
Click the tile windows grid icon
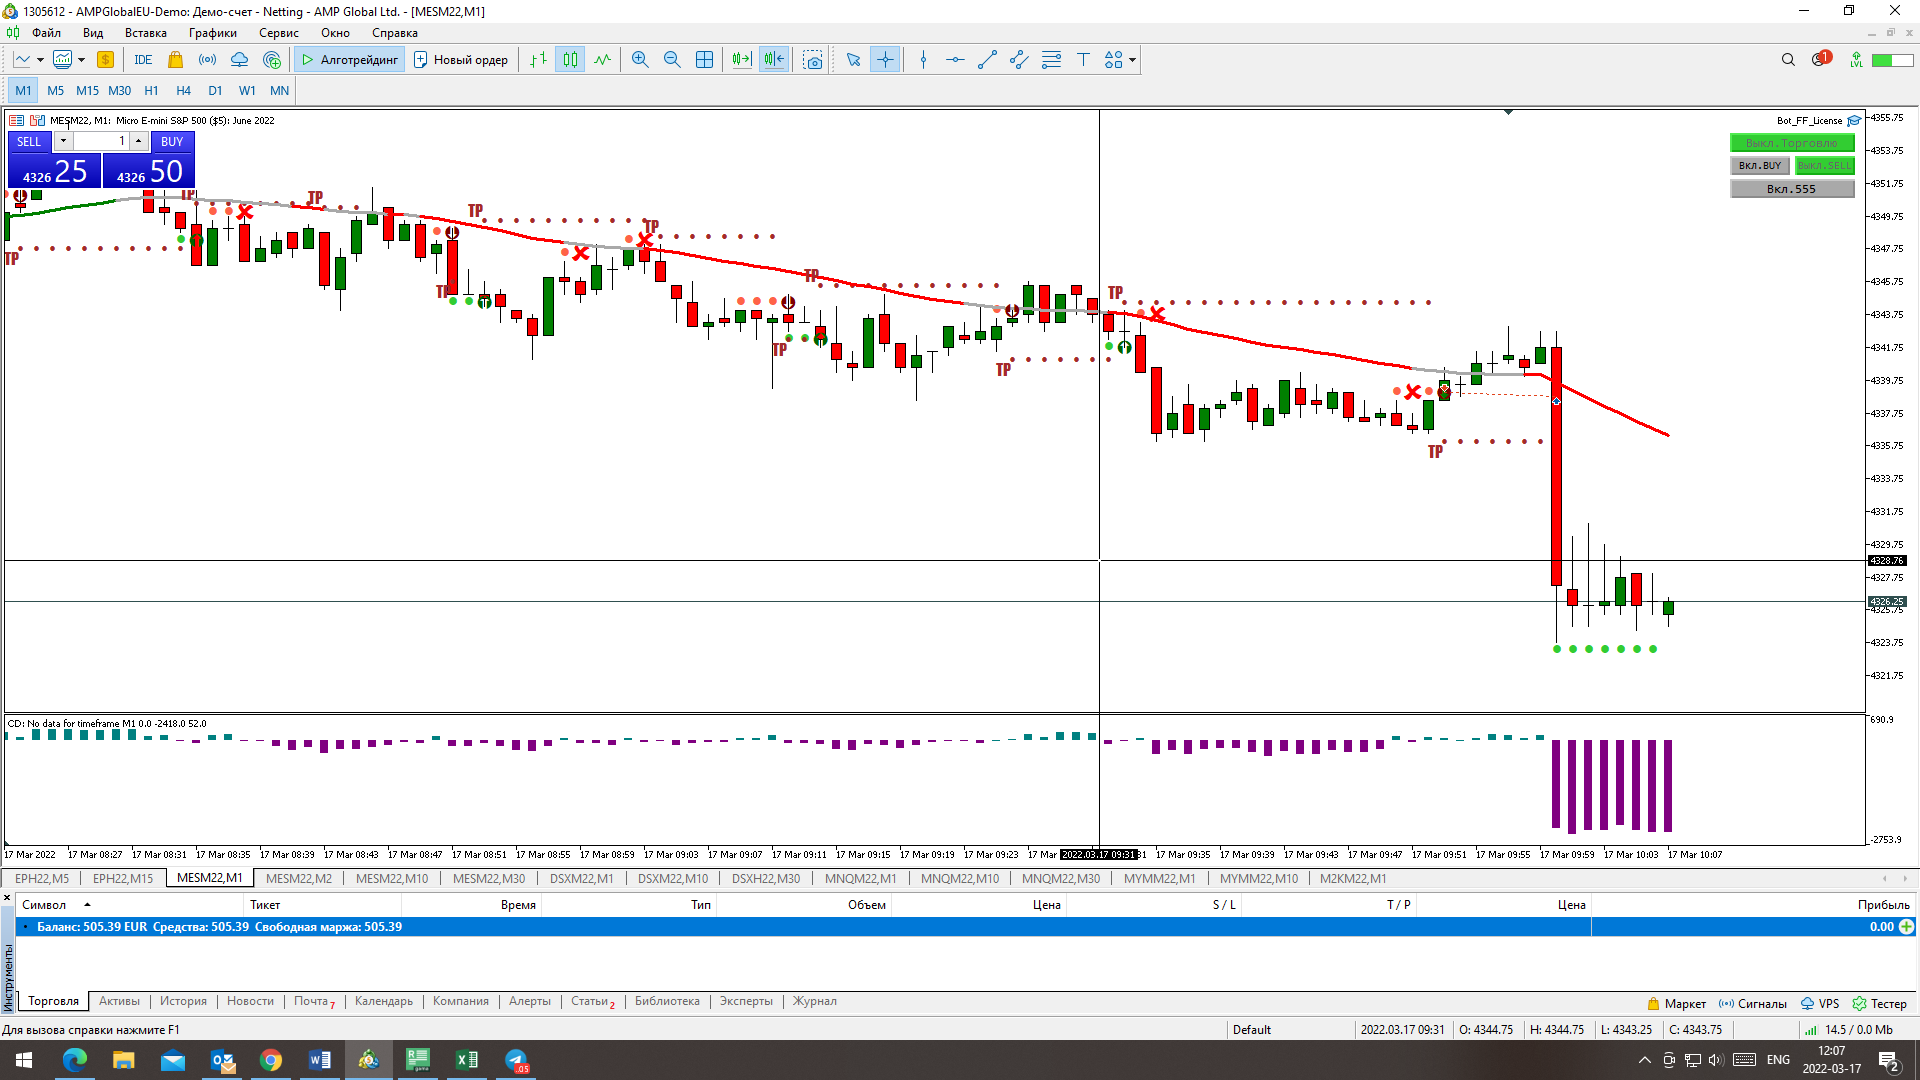pos(704,60)
